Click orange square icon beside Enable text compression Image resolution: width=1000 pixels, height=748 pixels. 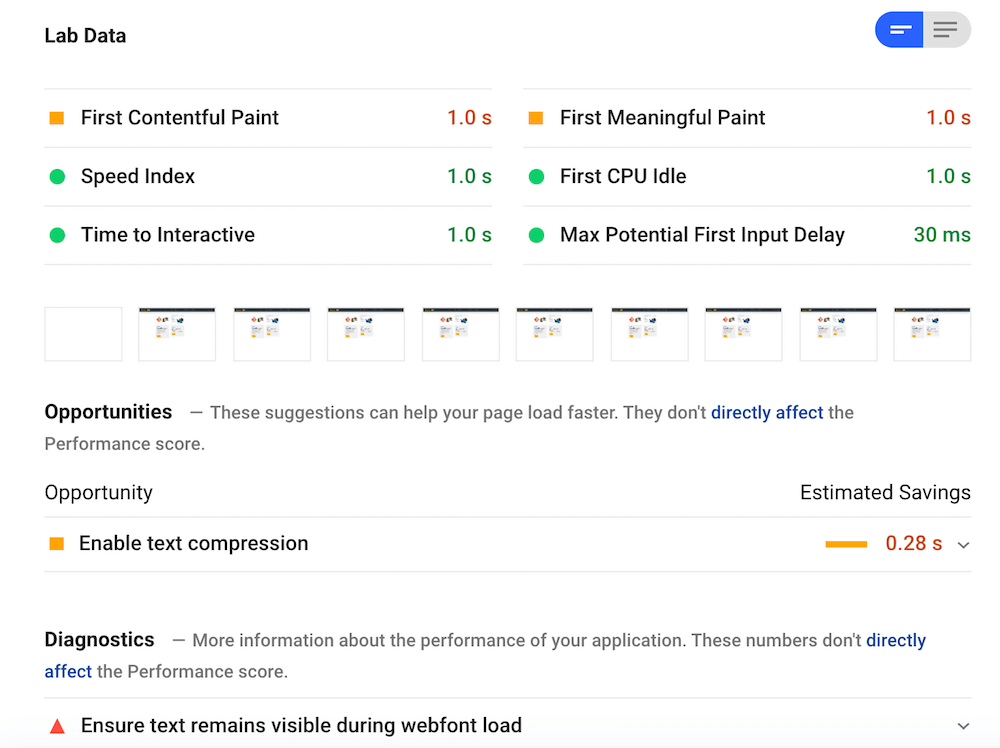57,544
